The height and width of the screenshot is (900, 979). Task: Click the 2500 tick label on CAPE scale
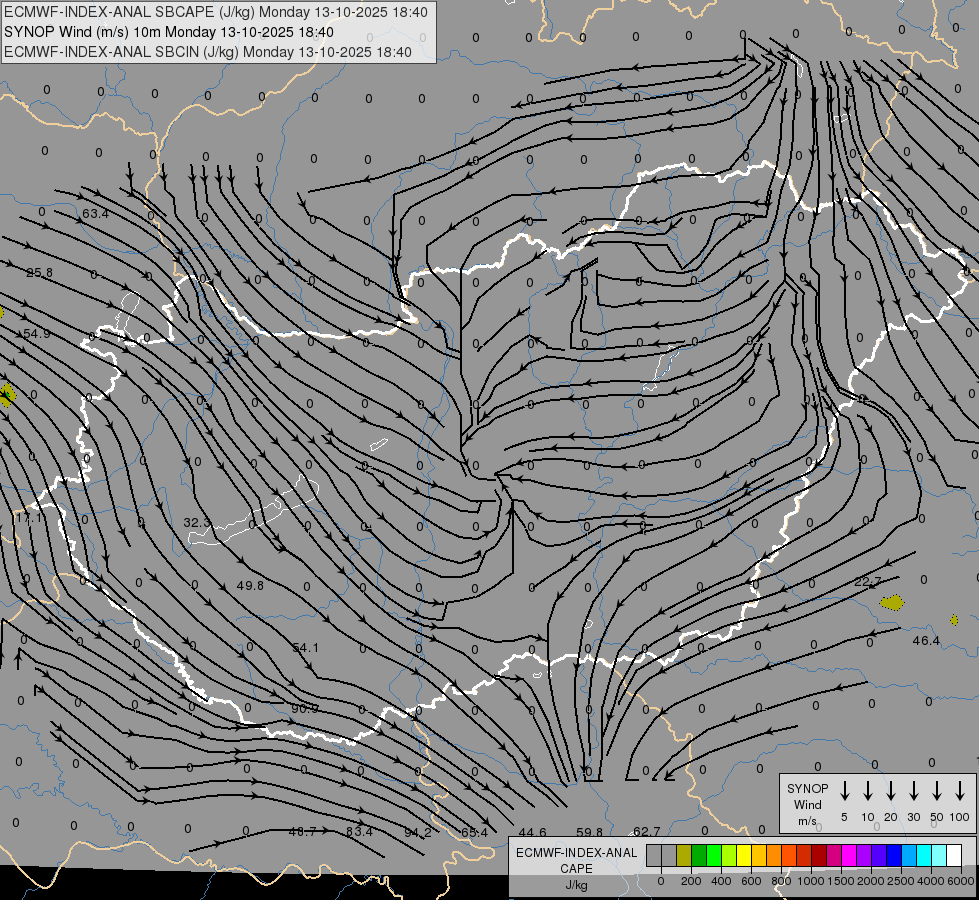point(901,881)
